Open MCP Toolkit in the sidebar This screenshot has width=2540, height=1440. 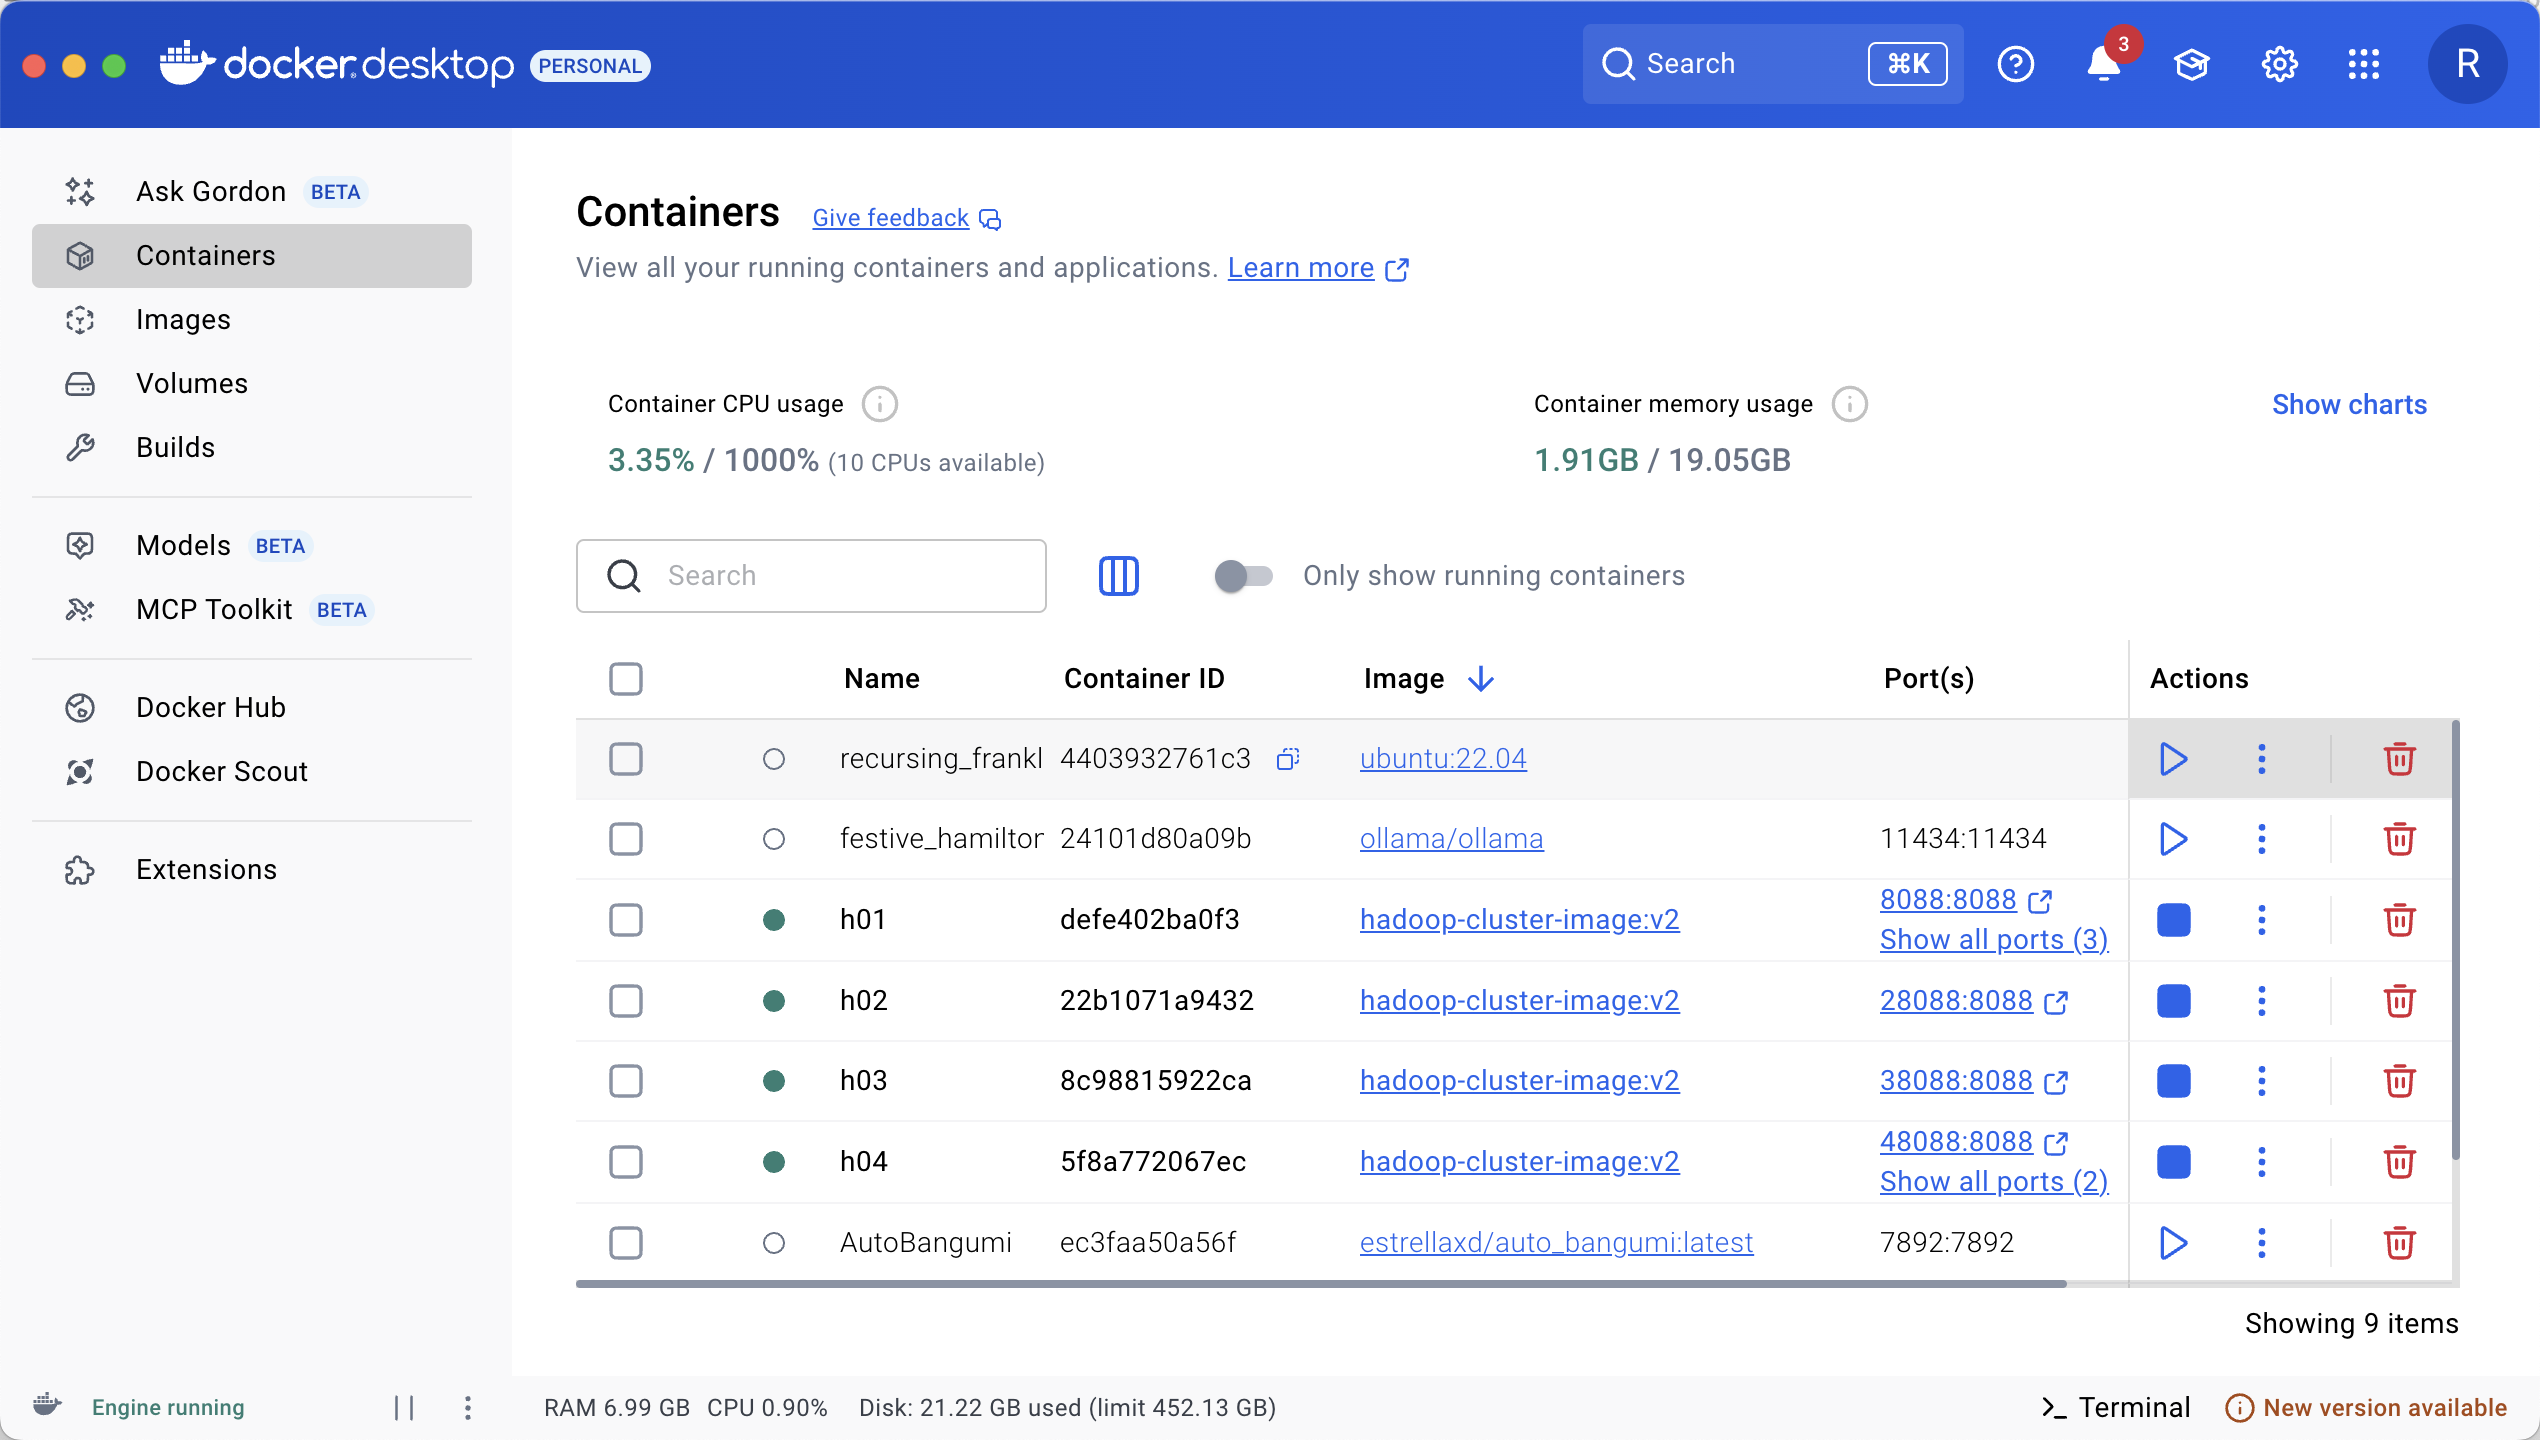coord(252,610)
